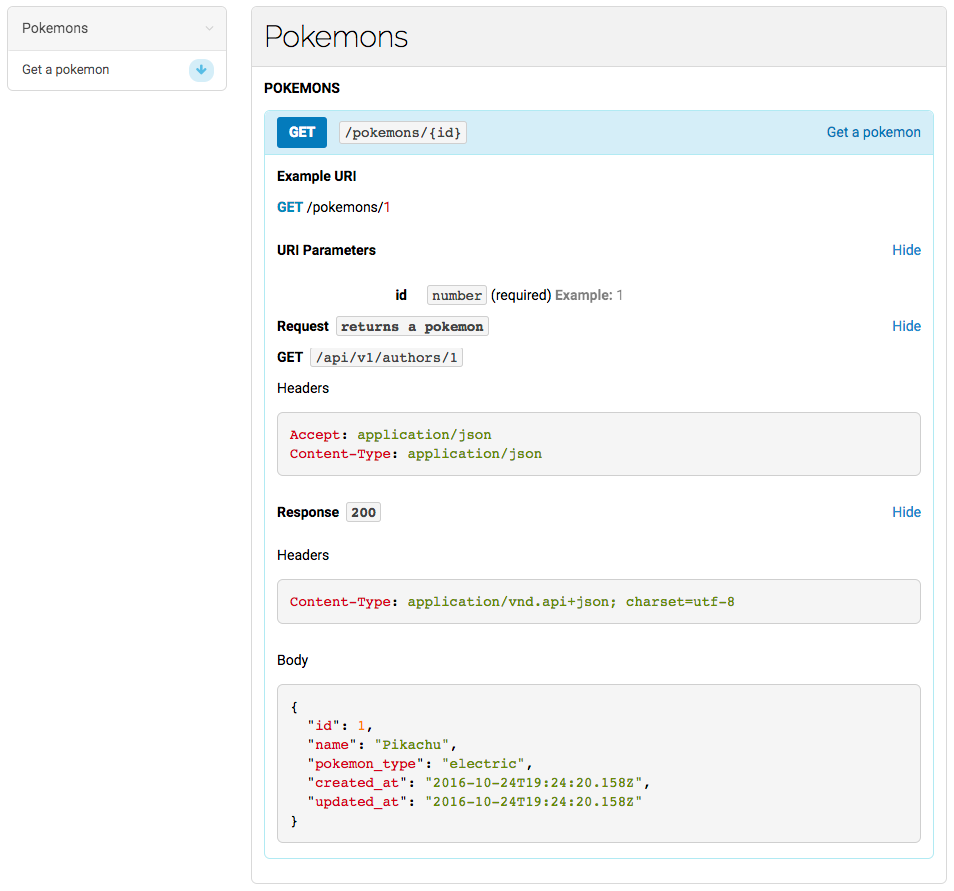Click the Pokemons page title
This screenshot has width=954, height=891.
(336, 37)
